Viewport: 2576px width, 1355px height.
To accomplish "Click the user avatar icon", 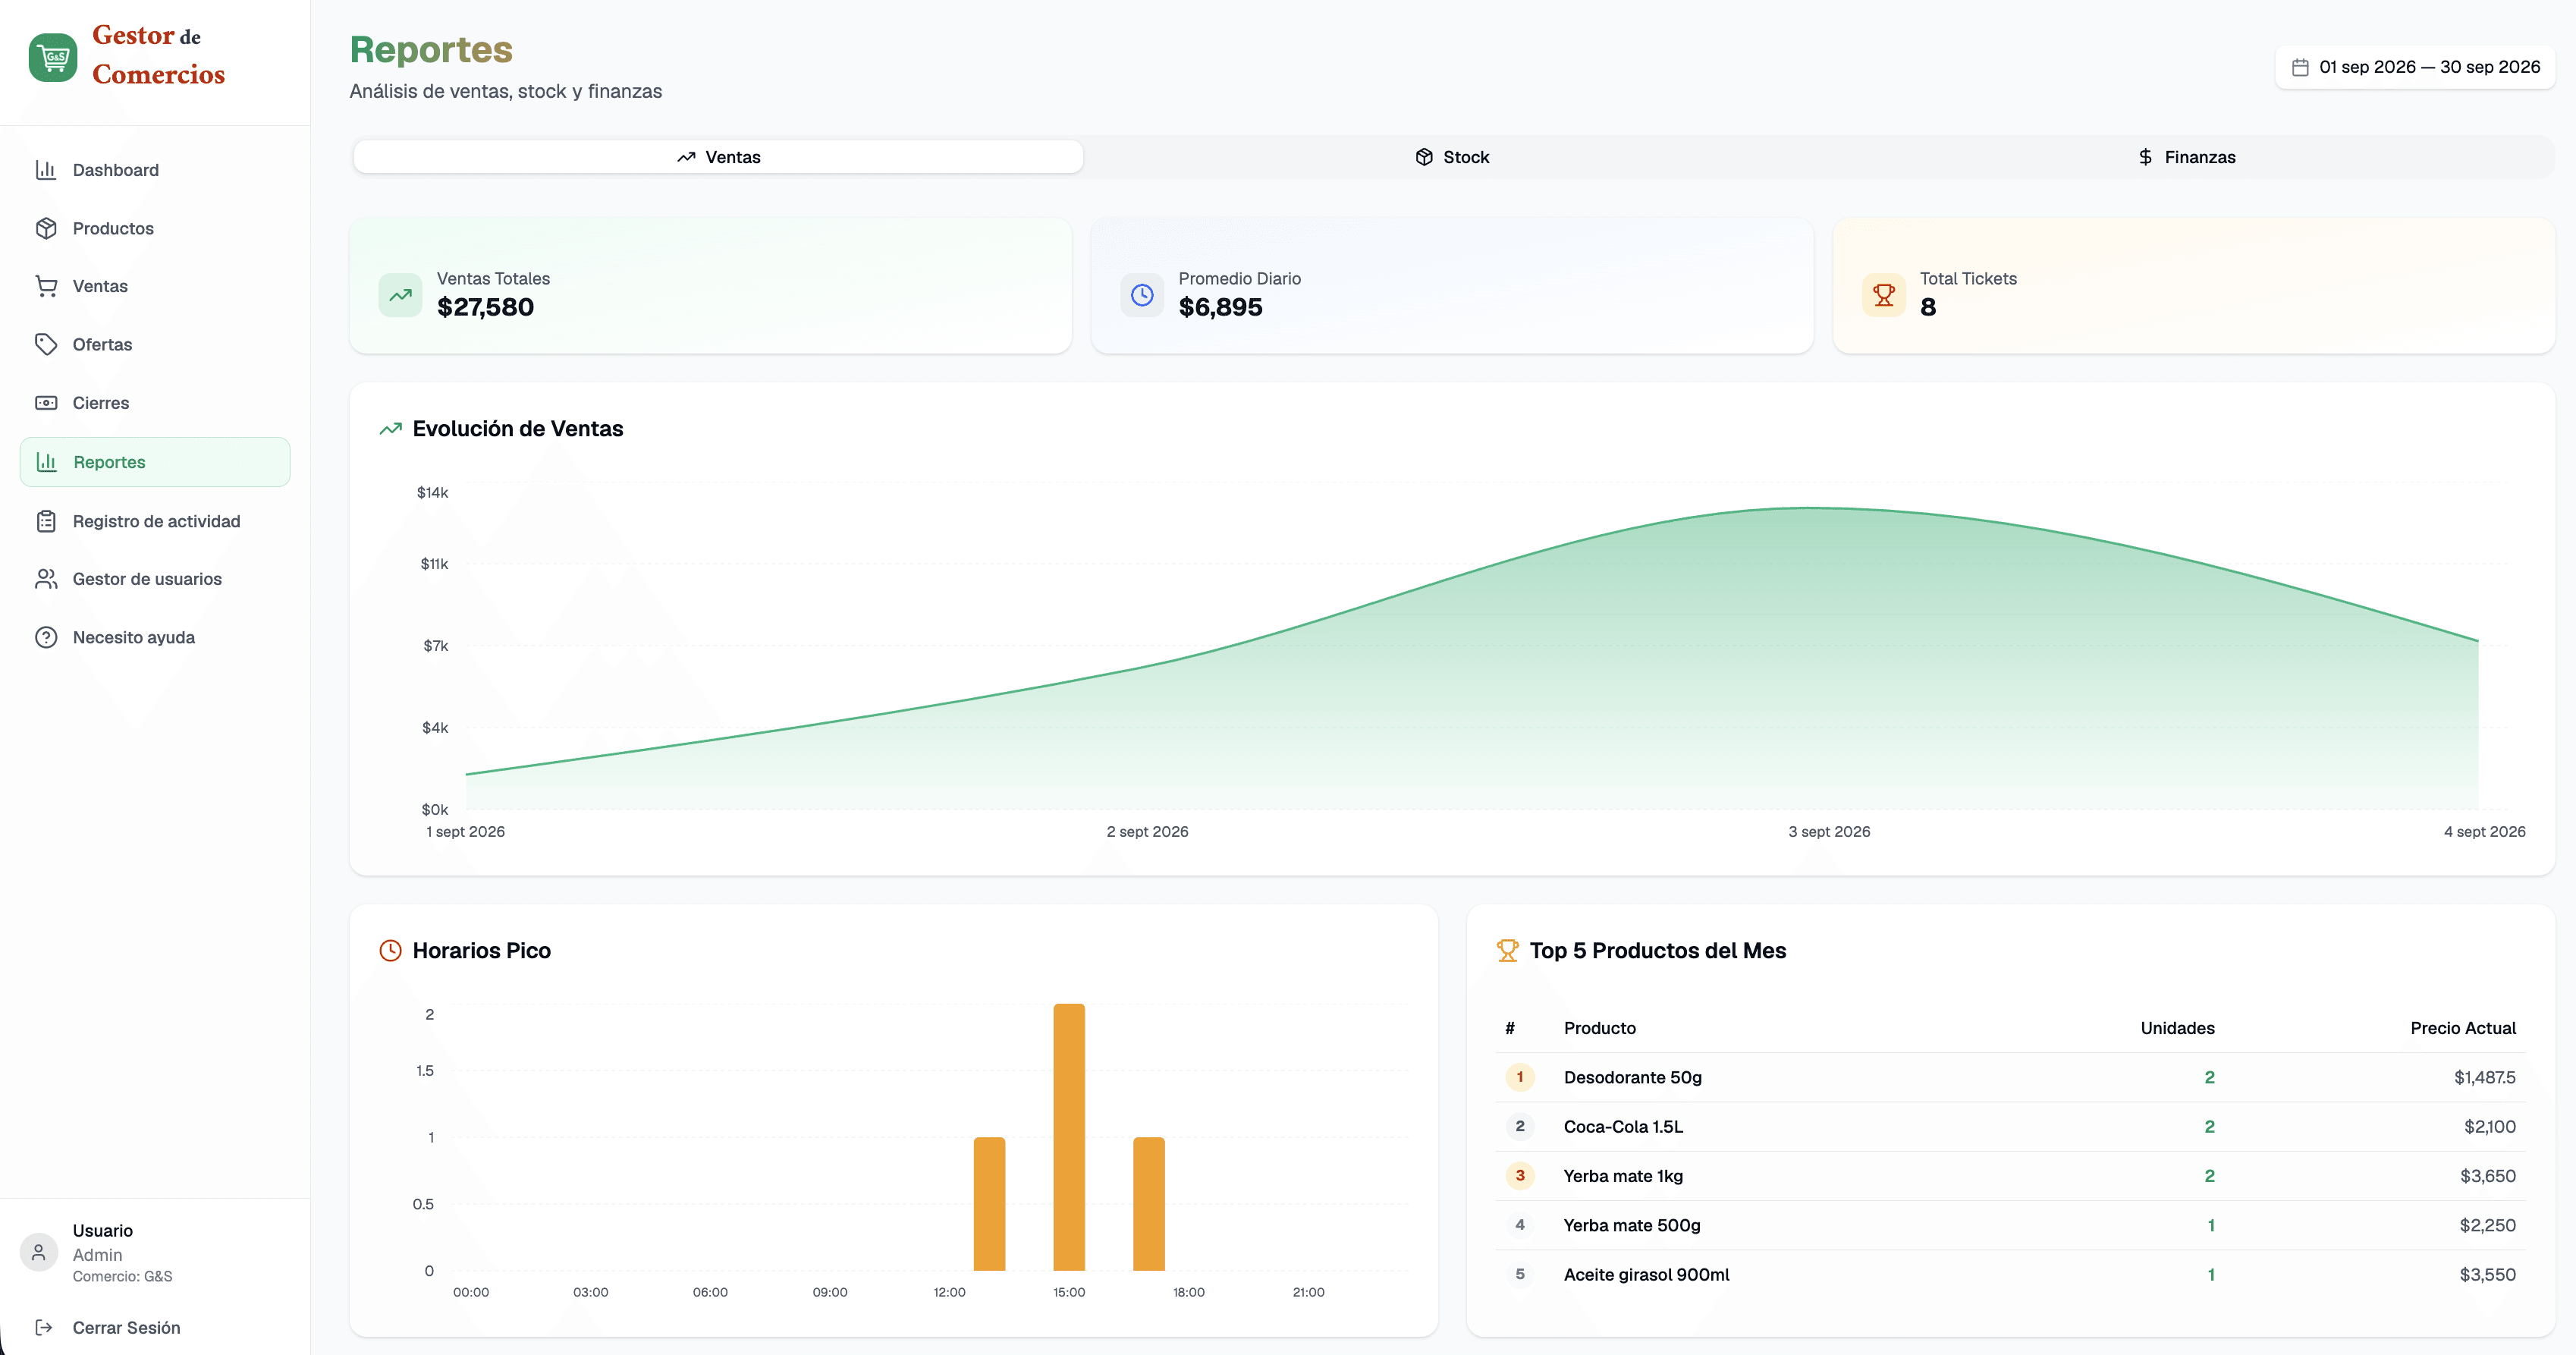I will pyautogui.click(x=39, y=1252).
